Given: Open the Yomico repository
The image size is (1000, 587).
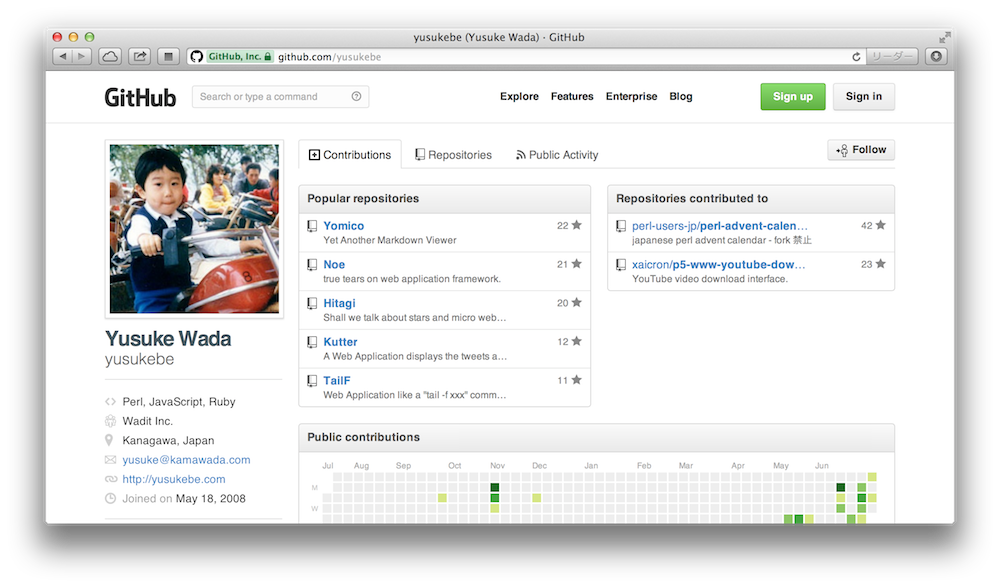Looking at the screenshot, I should (x=344, y=225).
